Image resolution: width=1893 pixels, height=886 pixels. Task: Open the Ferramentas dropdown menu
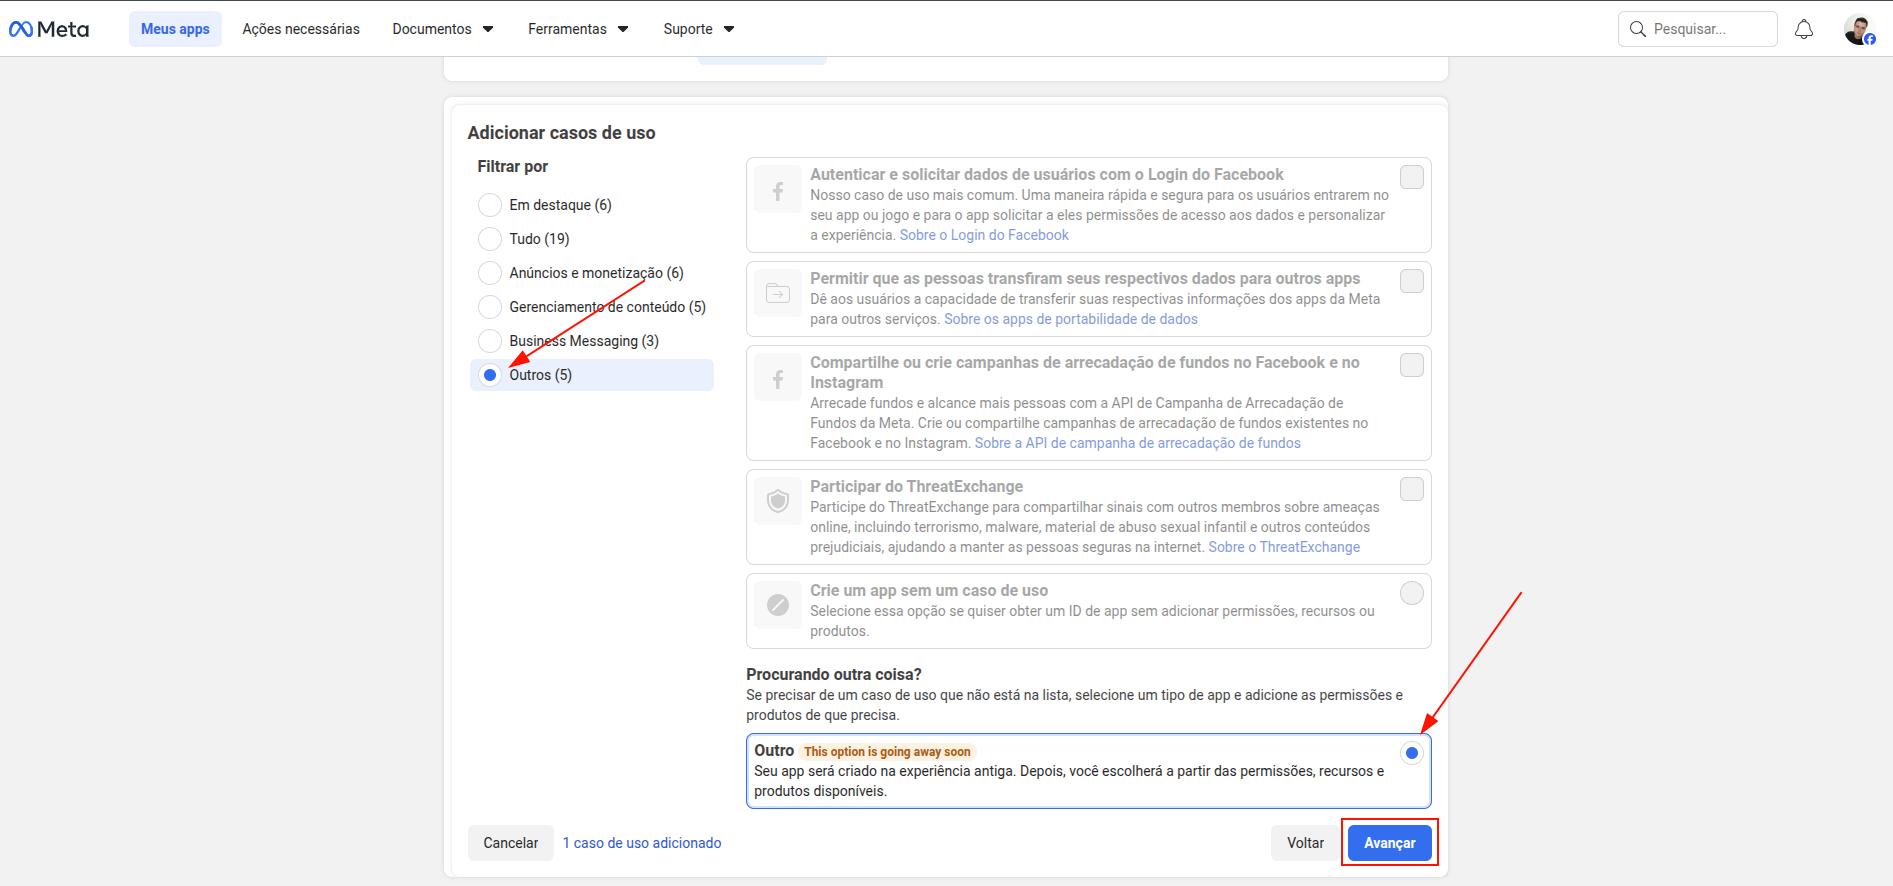[578, 29]
